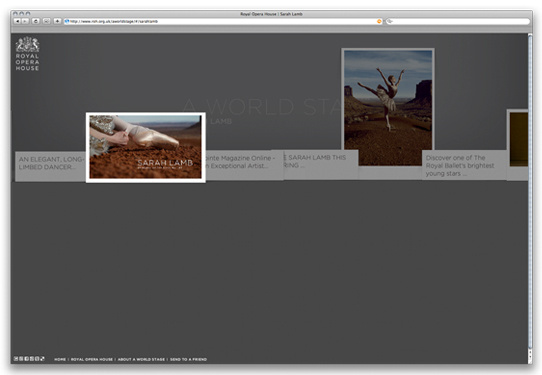Viewport: 542px width, 375px height.
Task: Open the 'AN ELEGANT, LONG-LIMBED DANCER' card
Action: [x=50, y=166]
